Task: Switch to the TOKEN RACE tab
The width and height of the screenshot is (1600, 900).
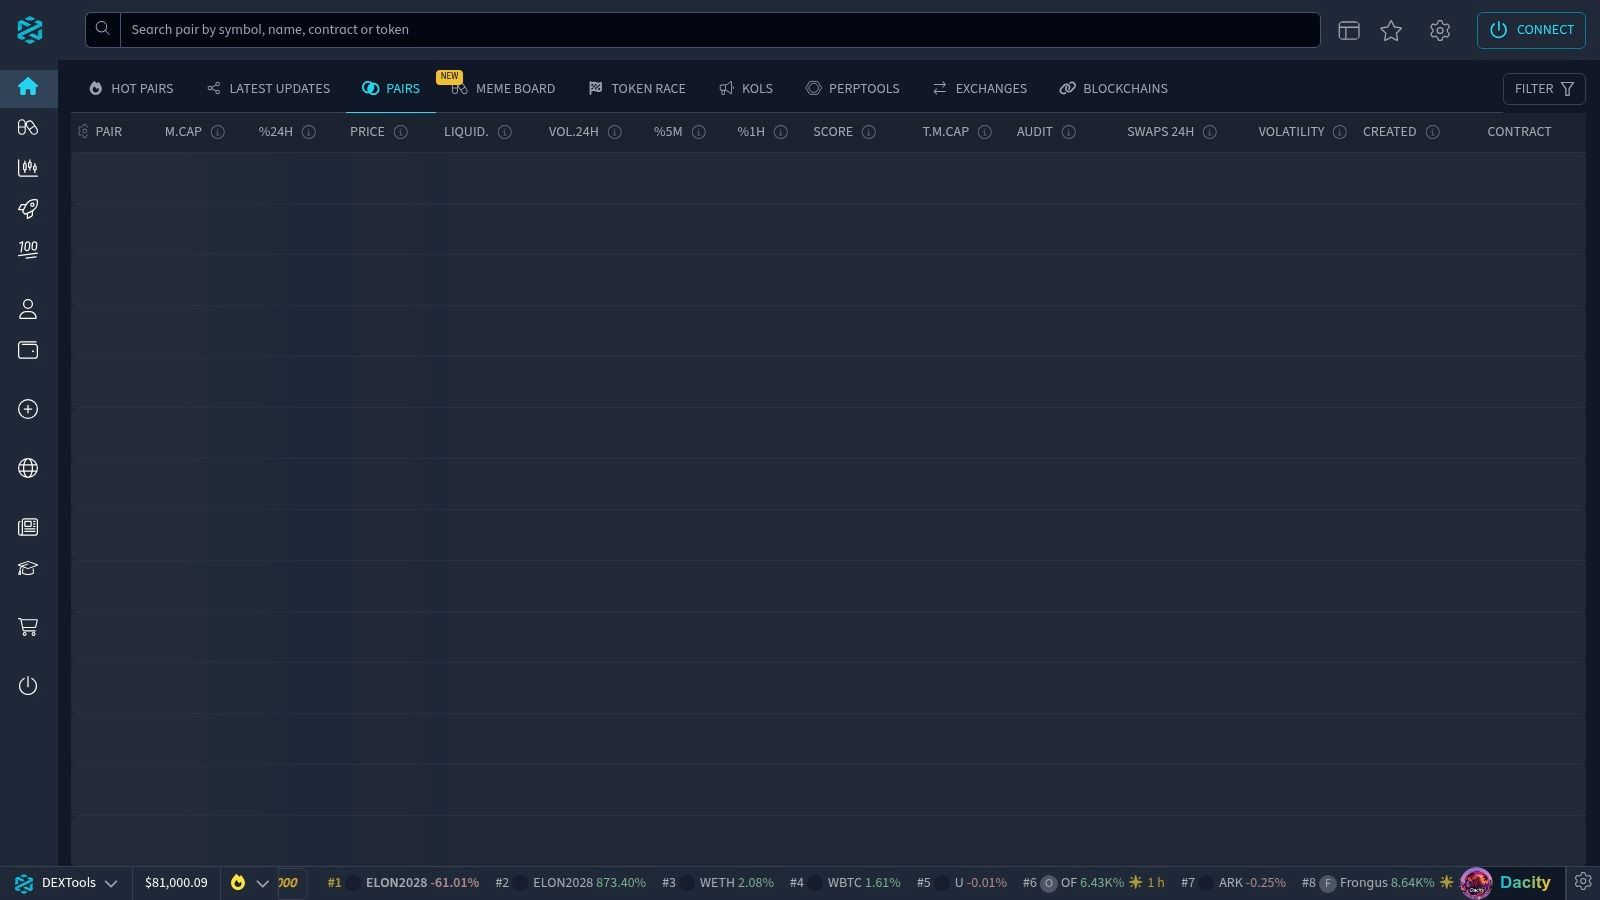Action: (x=637, y=89)
